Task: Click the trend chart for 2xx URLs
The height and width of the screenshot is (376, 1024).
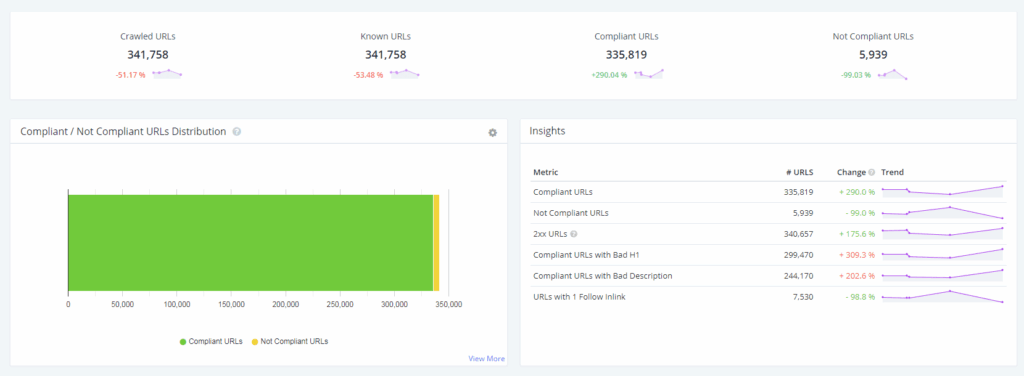Action: pos(942,233)
